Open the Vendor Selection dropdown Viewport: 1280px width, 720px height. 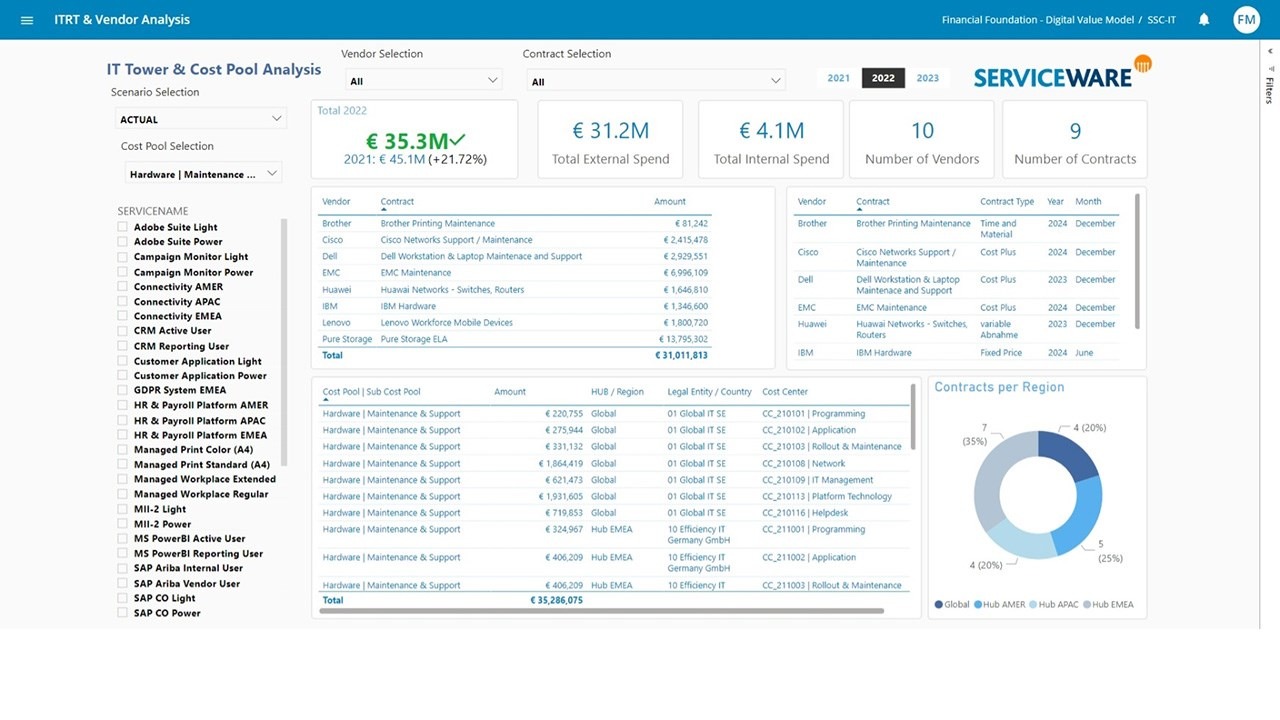click(423, 81)
